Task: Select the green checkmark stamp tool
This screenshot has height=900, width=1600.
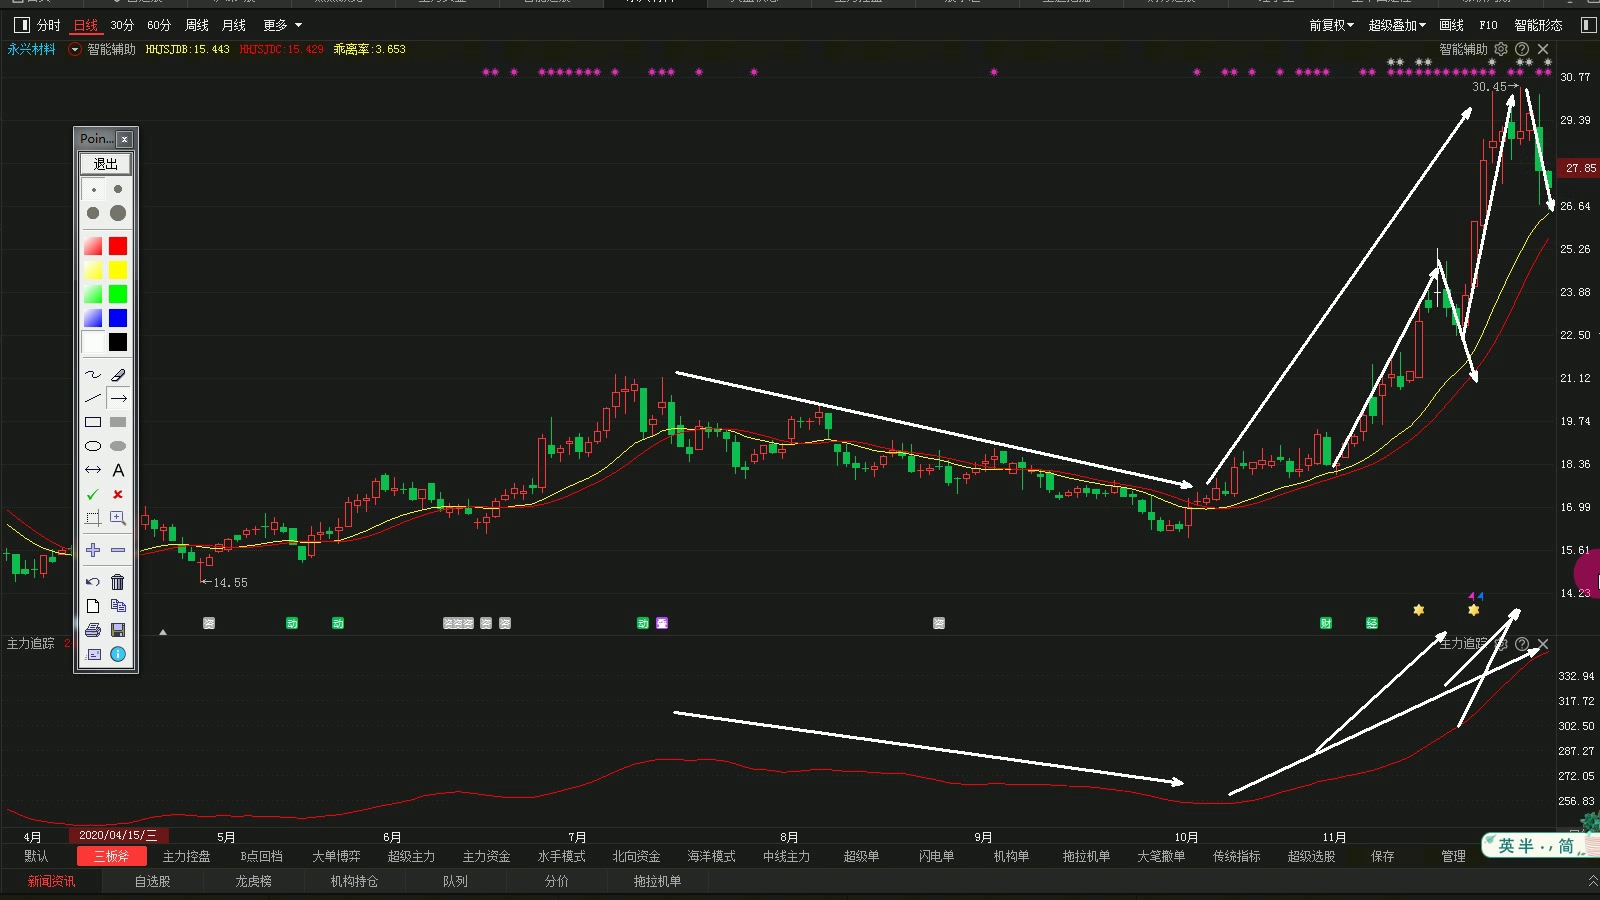Action: (x=93, y=494)
